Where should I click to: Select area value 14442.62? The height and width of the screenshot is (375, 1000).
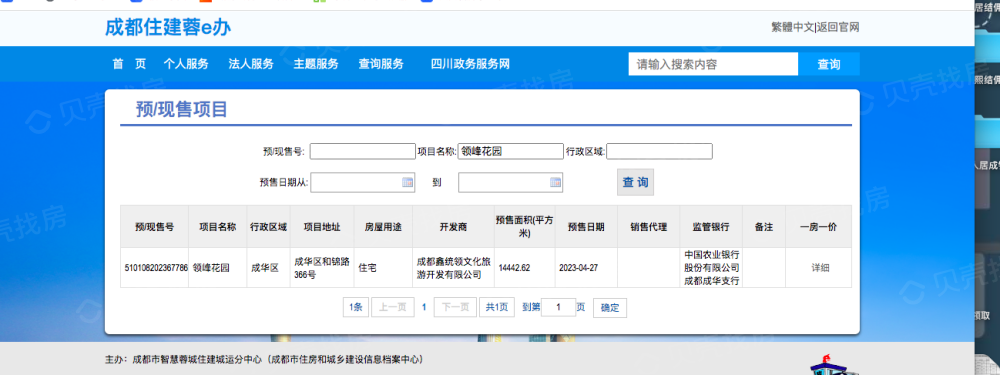pos(525,268)
